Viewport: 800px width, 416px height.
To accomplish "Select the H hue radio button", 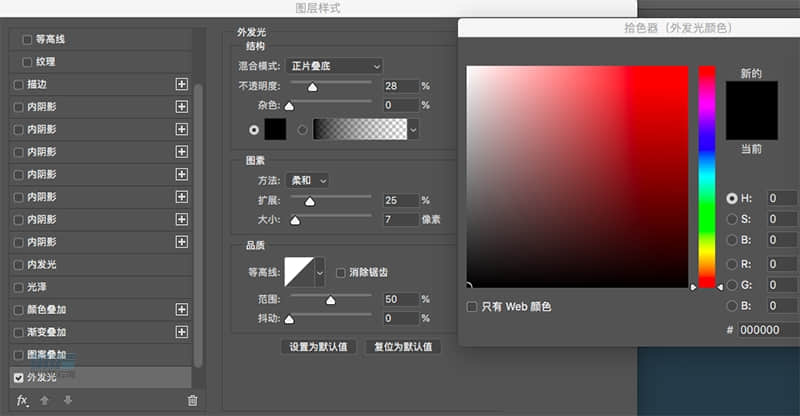I will pos(732,198).
